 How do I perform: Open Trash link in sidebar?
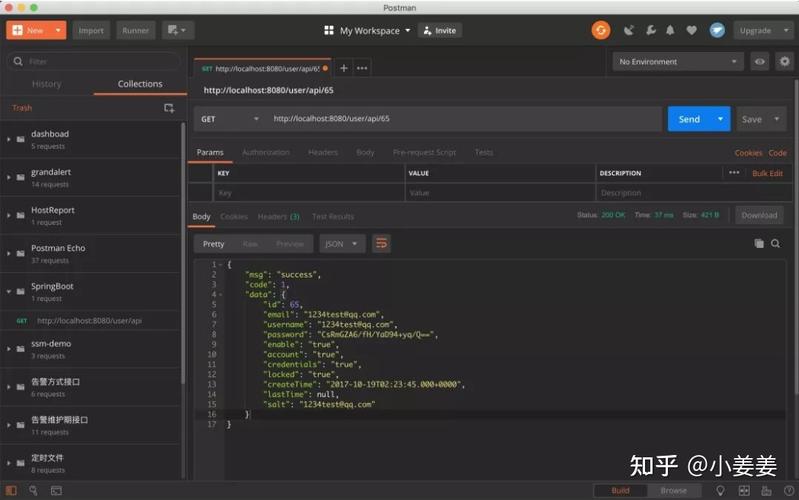tap(22, 108)
